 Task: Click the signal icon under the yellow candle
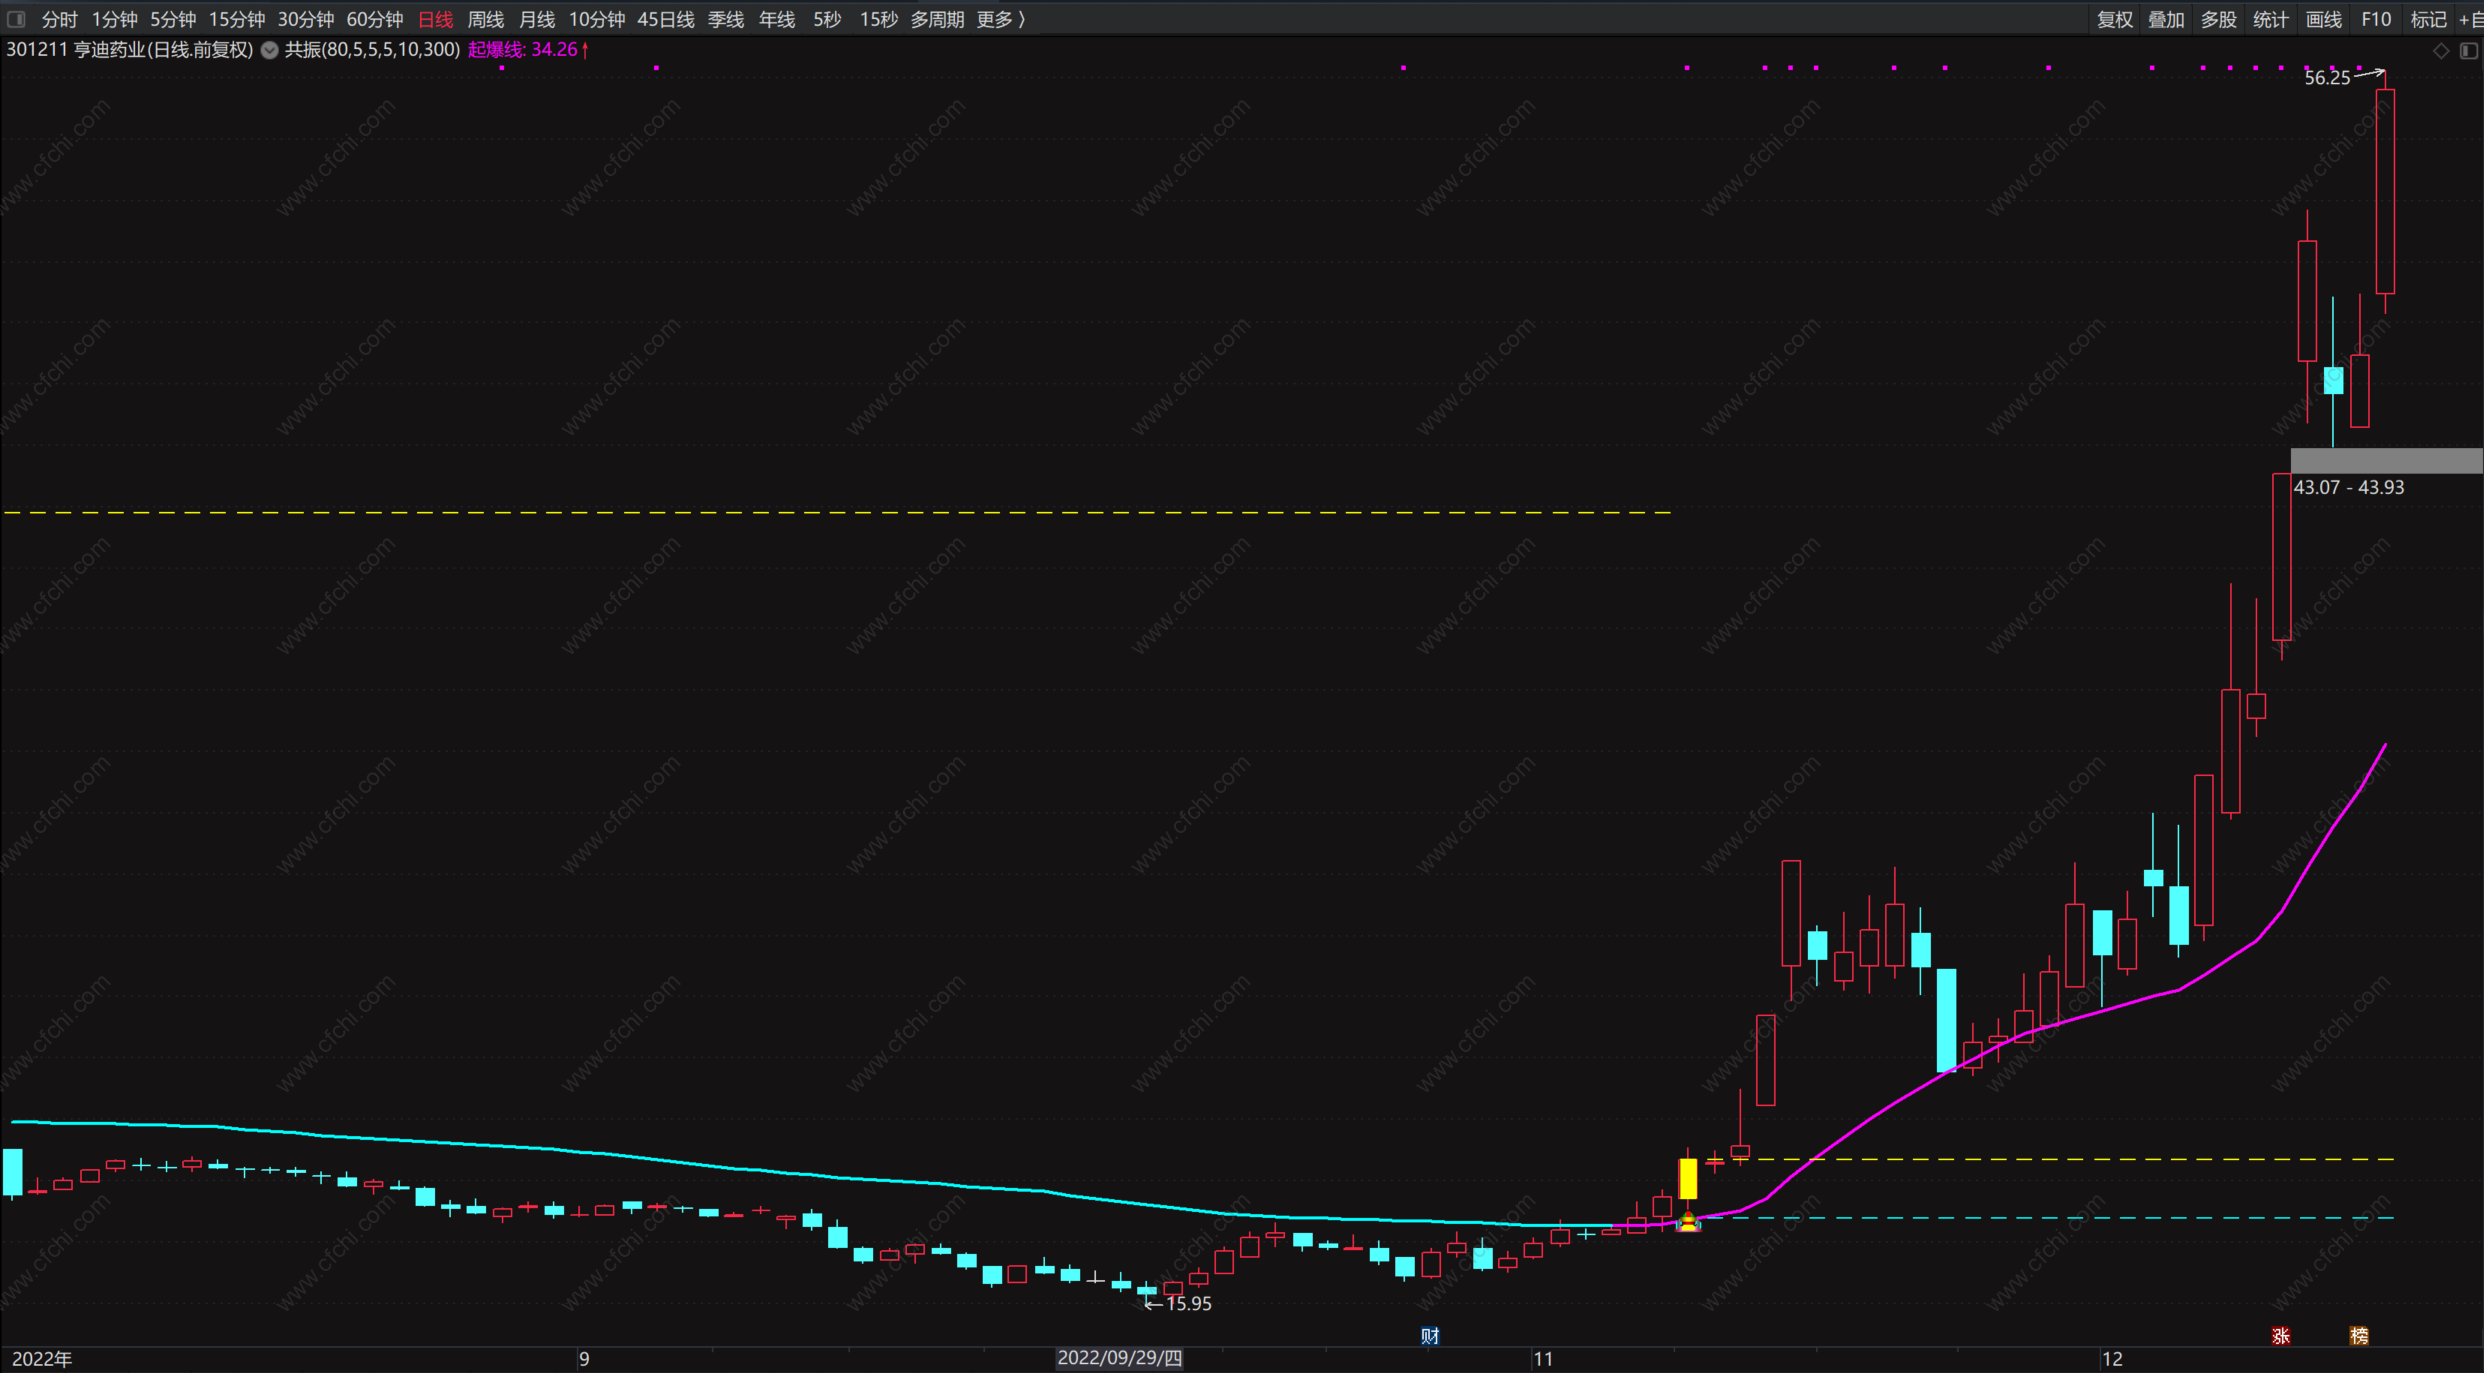(1688, 1222)
